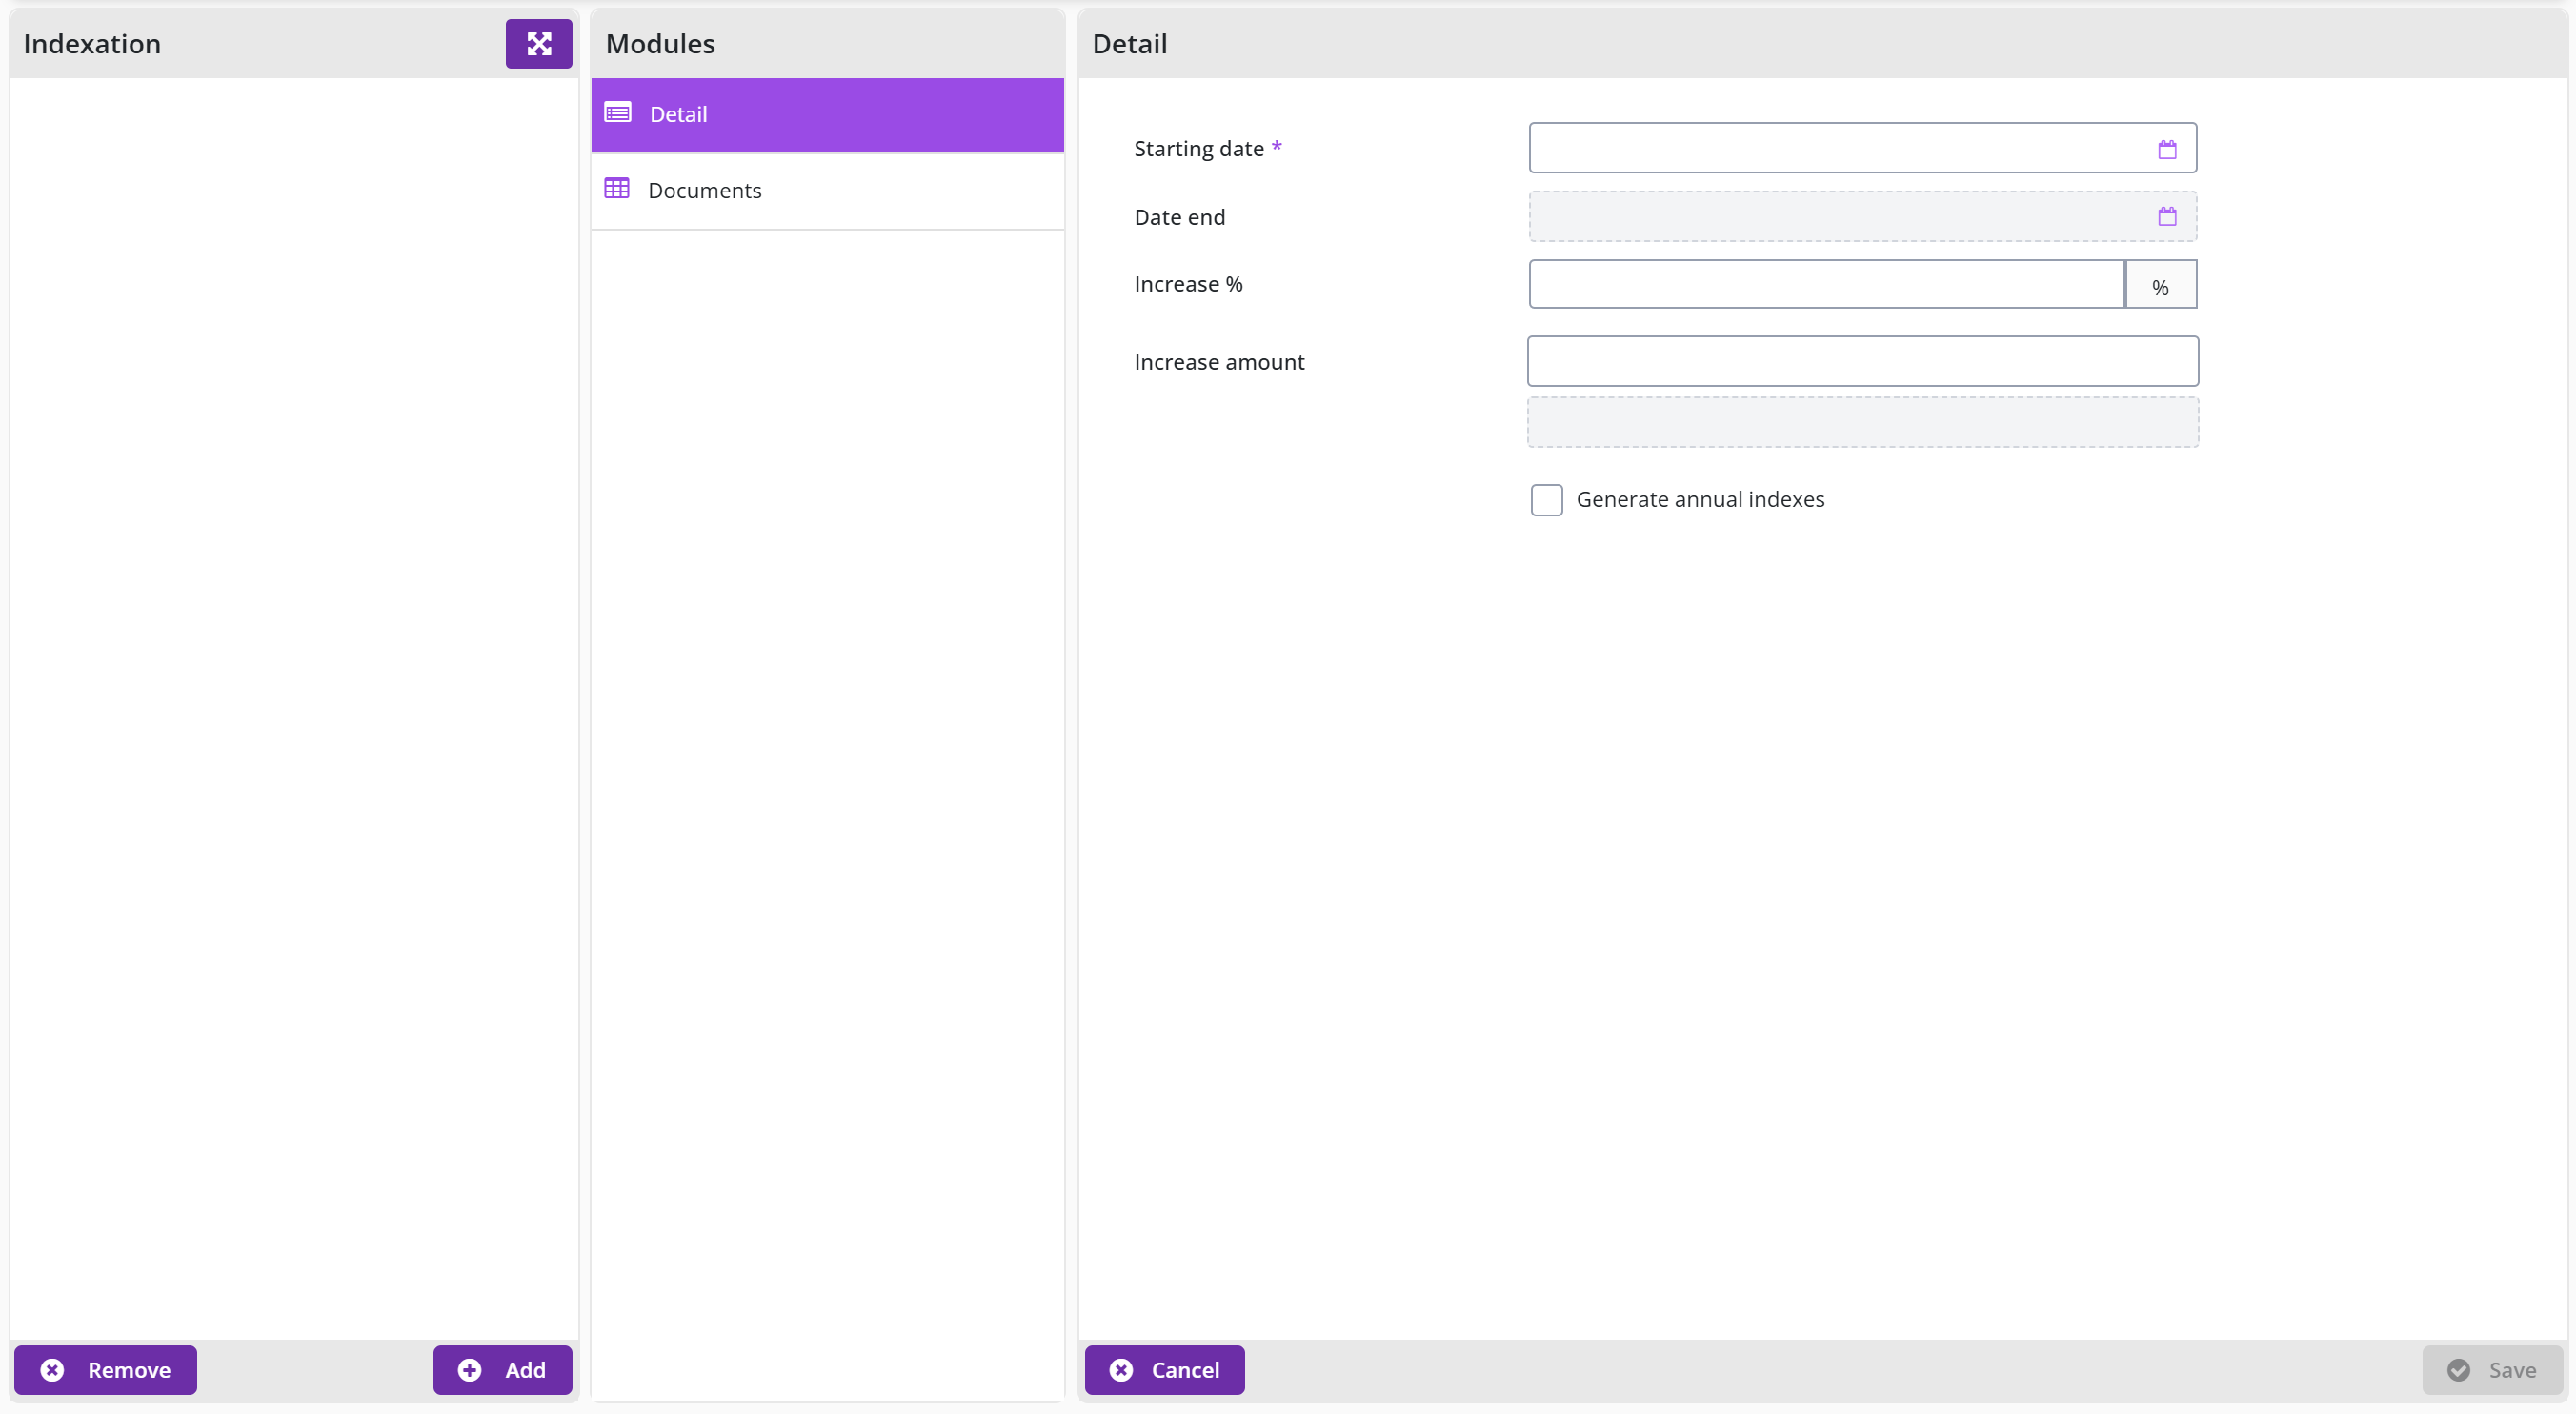Click the Detail module list icon
This screenshot has height=1414, width=2576.
tap(617, 113)
